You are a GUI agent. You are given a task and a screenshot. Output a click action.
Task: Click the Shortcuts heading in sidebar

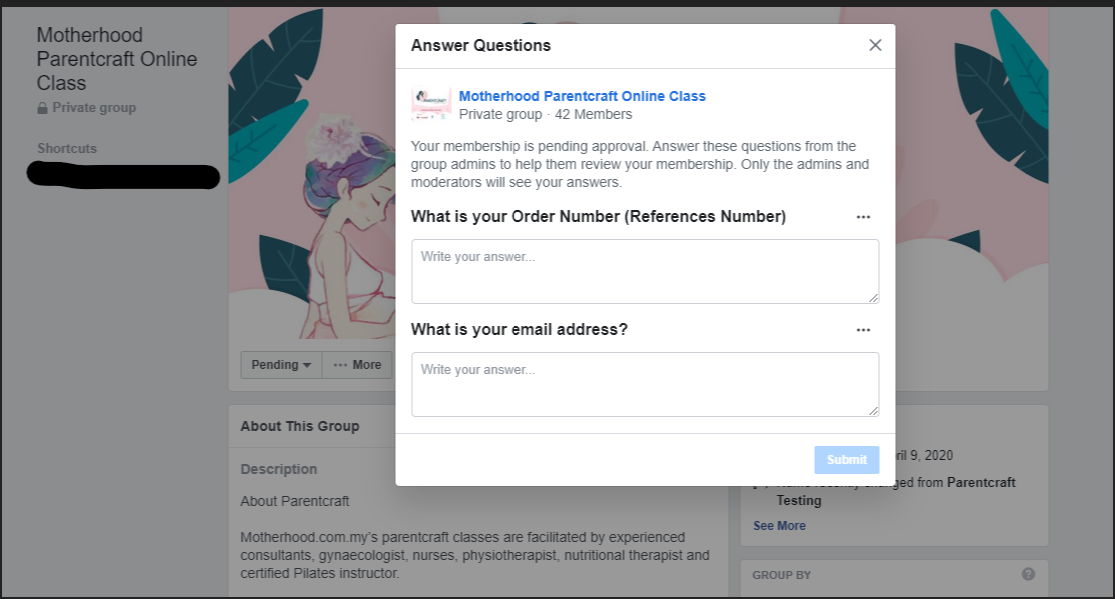tap(67, 148)
